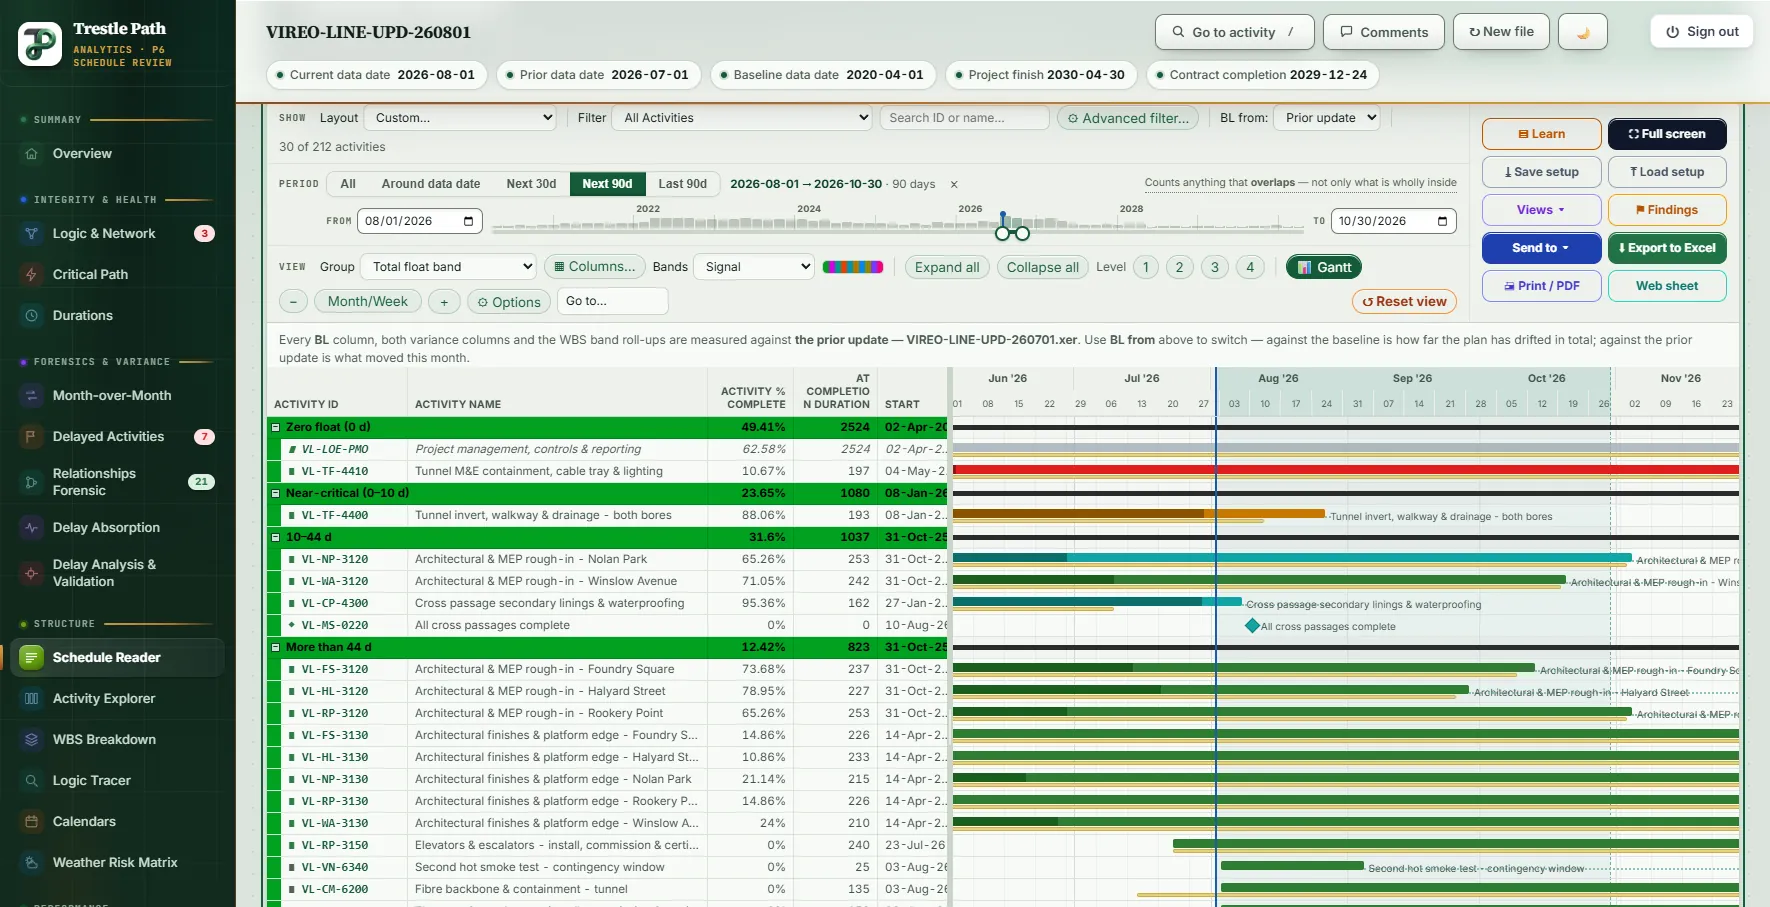Screen dimensions: 1770x907
Task: Click the Logic & Network badge showing 3
Action: pyautogui.click(x=204, y=234)
